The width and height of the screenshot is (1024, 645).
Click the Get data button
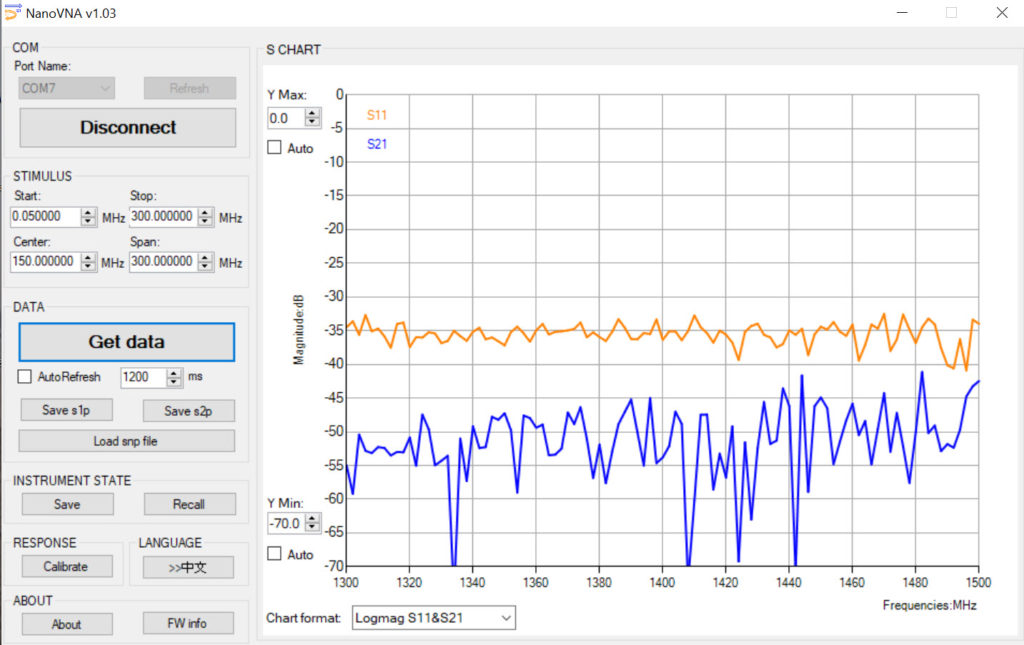127,342
